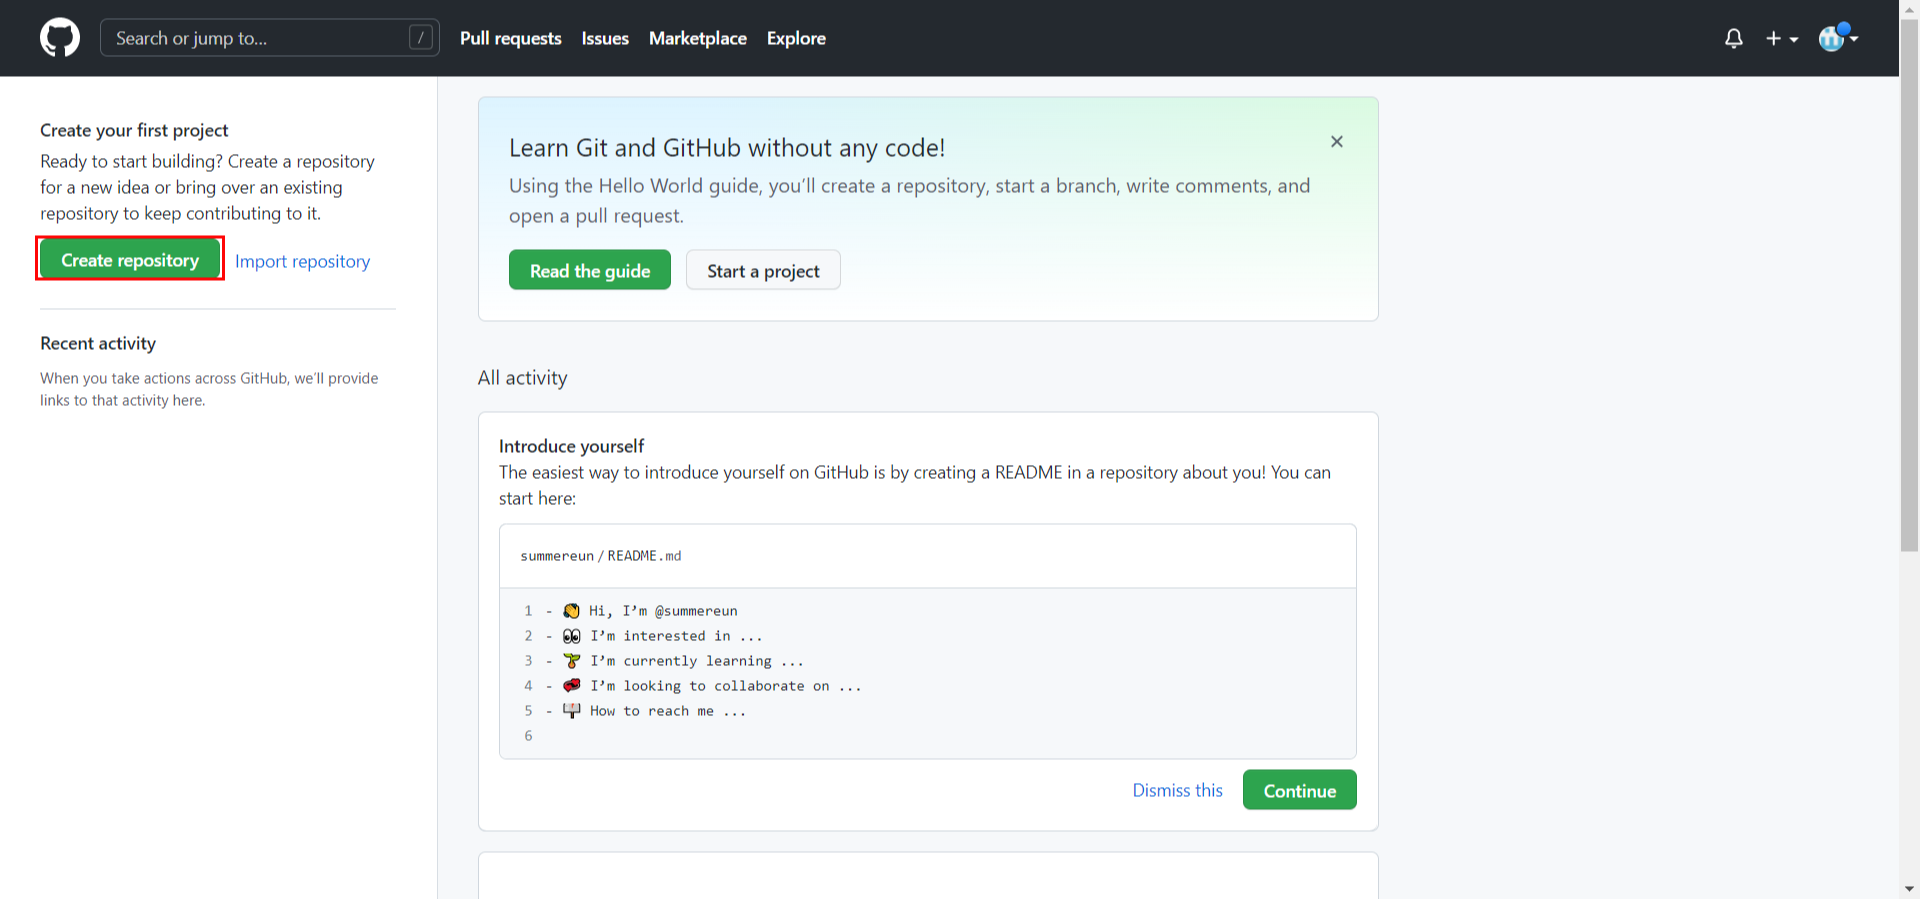Click the Create repository button
Image resolution: width=1920 pixels, height=899 pixels.
click(x=130, y=260)
